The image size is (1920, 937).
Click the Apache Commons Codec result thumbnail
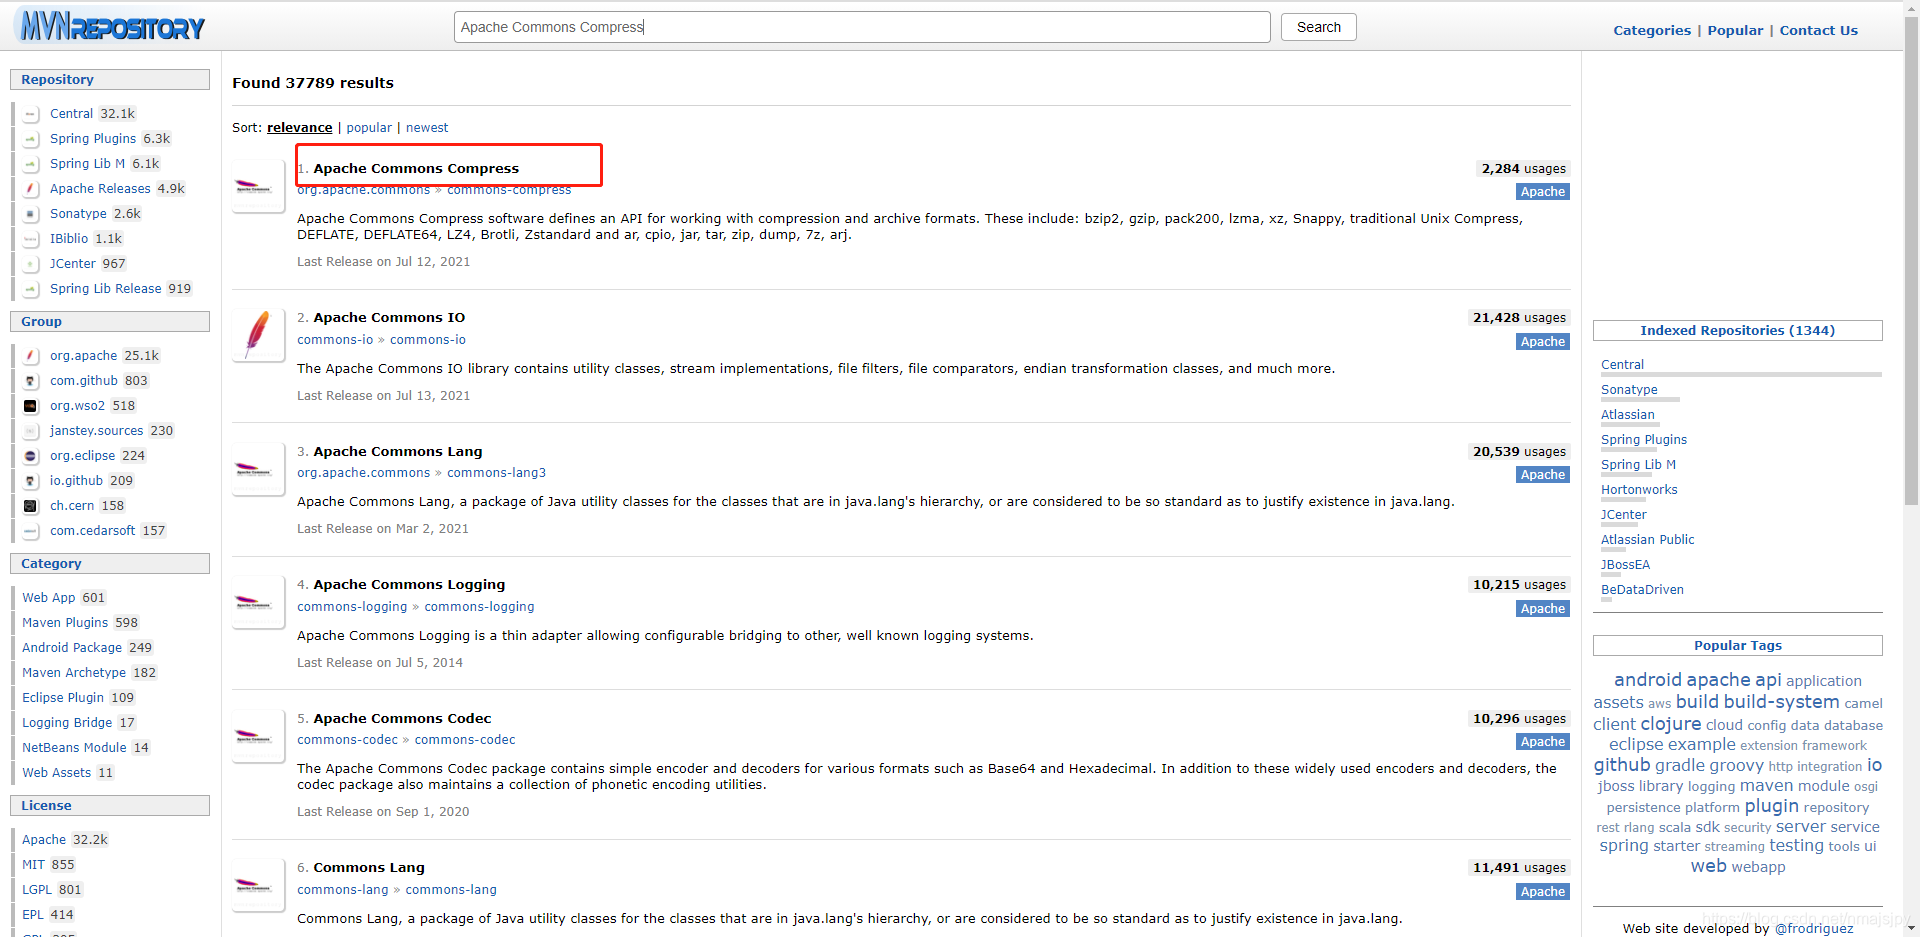(x=258, y=736)
